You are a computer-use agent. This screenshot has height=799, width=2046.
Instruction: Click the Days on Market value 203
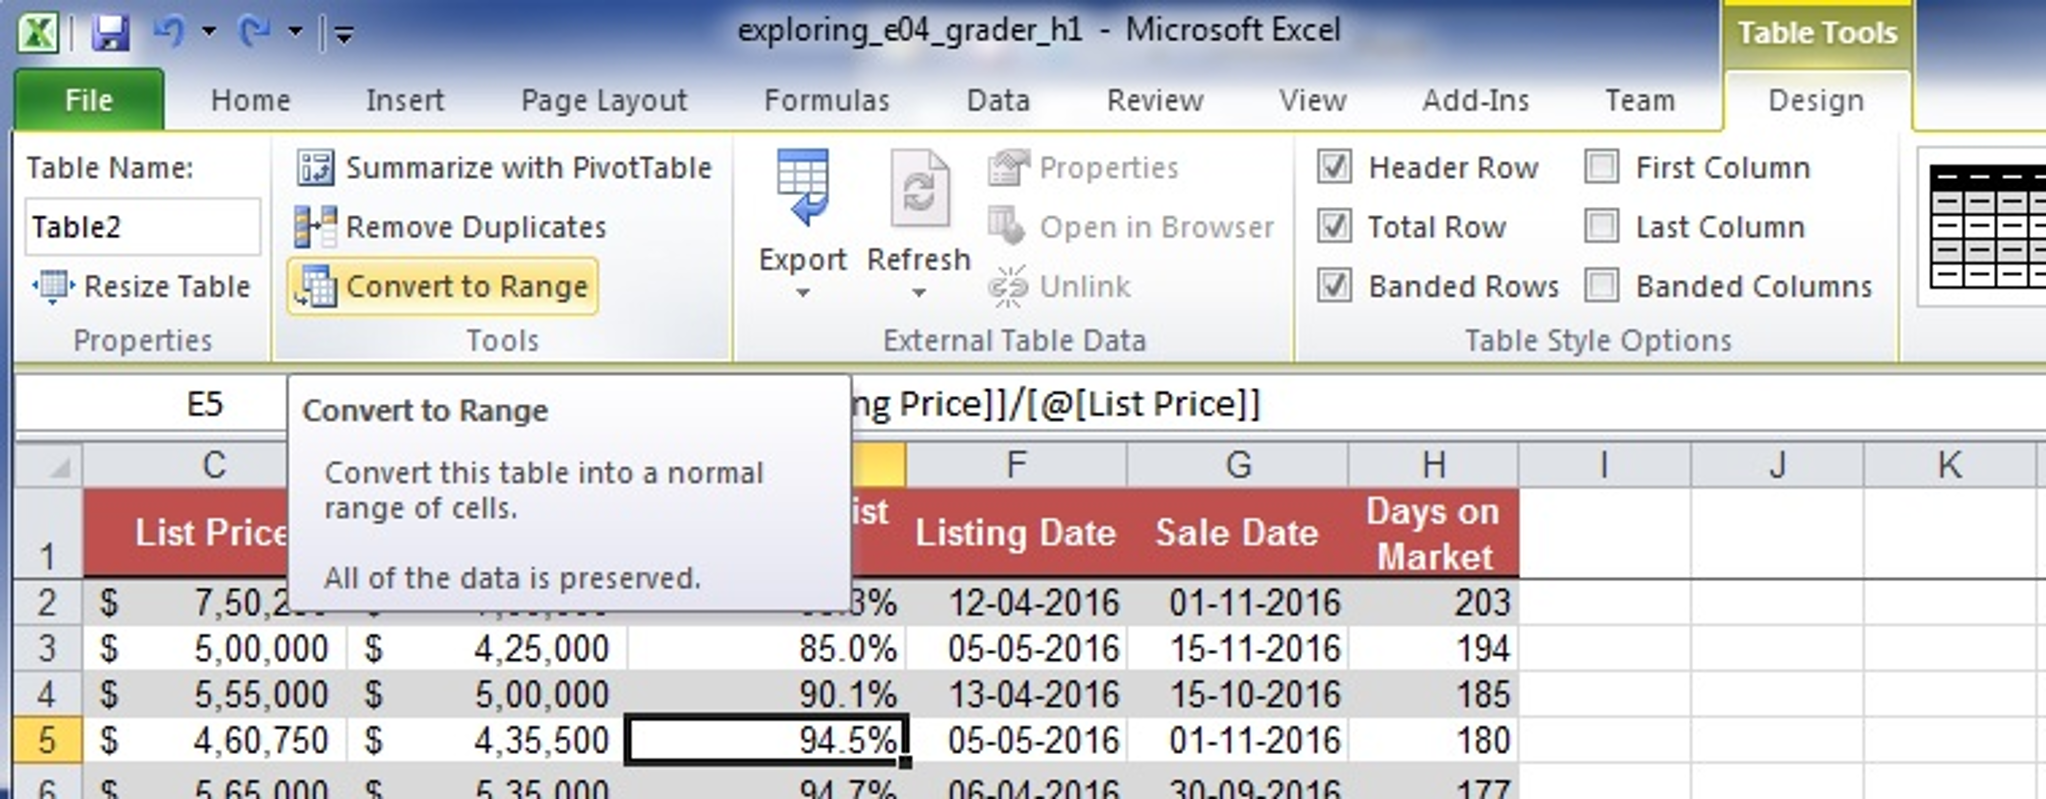(1433, 602)
